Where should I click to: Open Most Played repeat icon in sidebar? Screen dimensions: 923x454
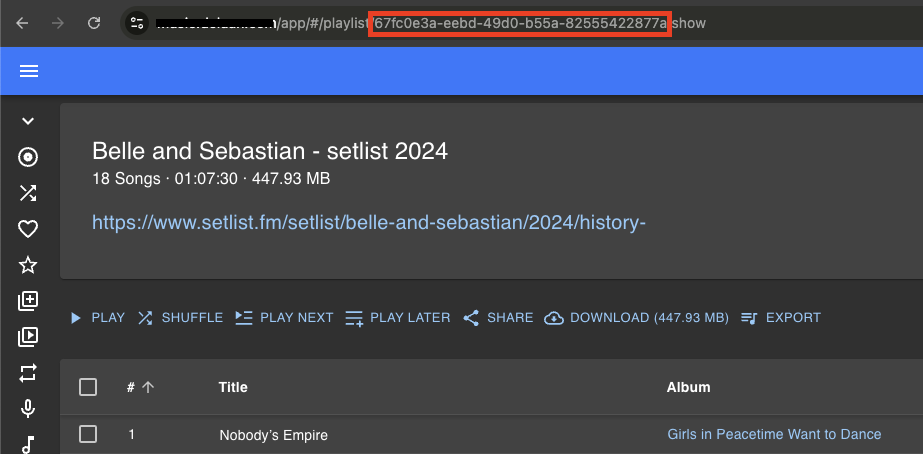pos(28,372)
